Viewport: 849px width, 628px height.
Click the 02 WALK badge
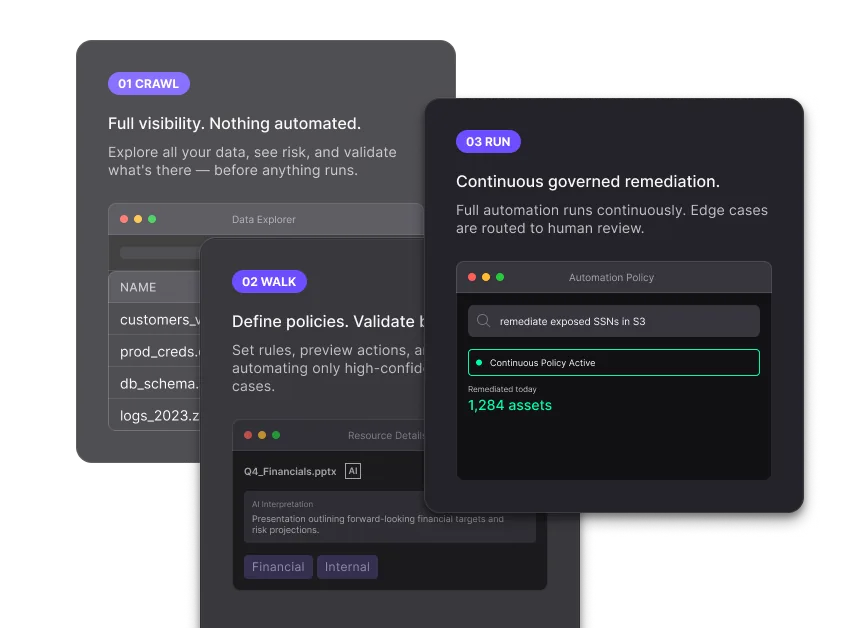point(269,282)
